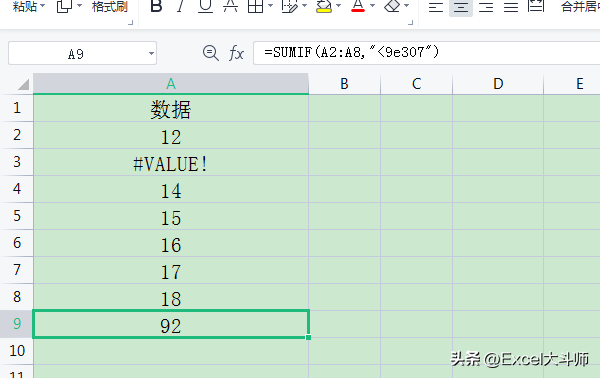
Task: Center align text horizontally
Action: pos(461,7)
